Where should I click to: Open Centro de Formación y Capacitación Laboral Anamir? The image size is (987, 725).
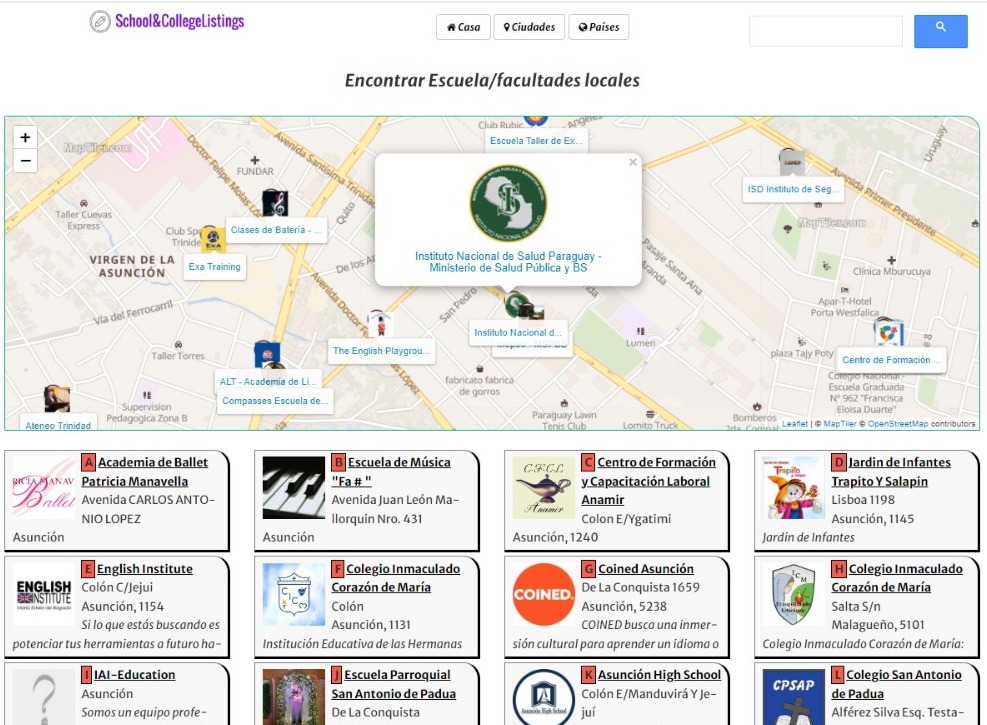[649, 481]
